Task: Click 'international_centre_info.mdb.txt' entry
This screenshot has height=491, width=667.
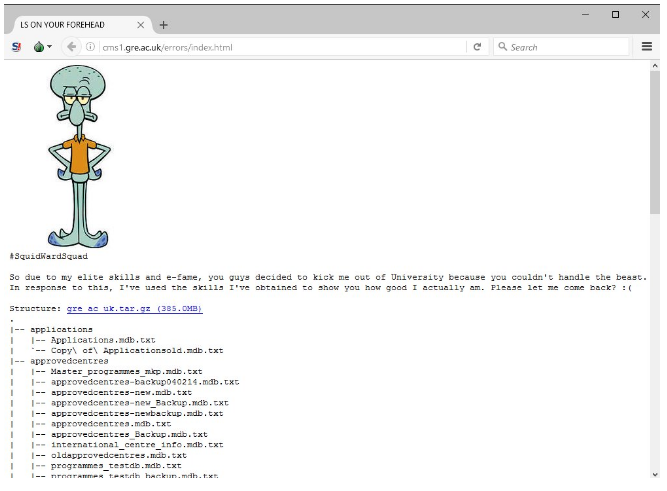Action: point(137,445)
